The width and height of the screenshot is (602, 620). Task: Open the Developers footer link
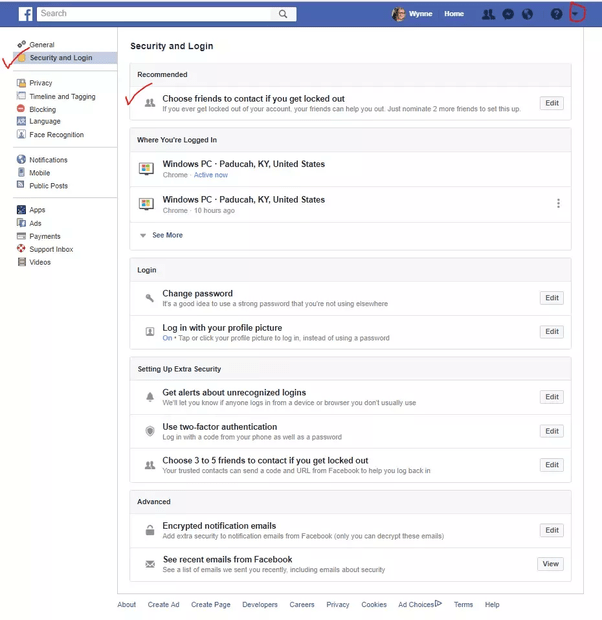click(260, 605)
